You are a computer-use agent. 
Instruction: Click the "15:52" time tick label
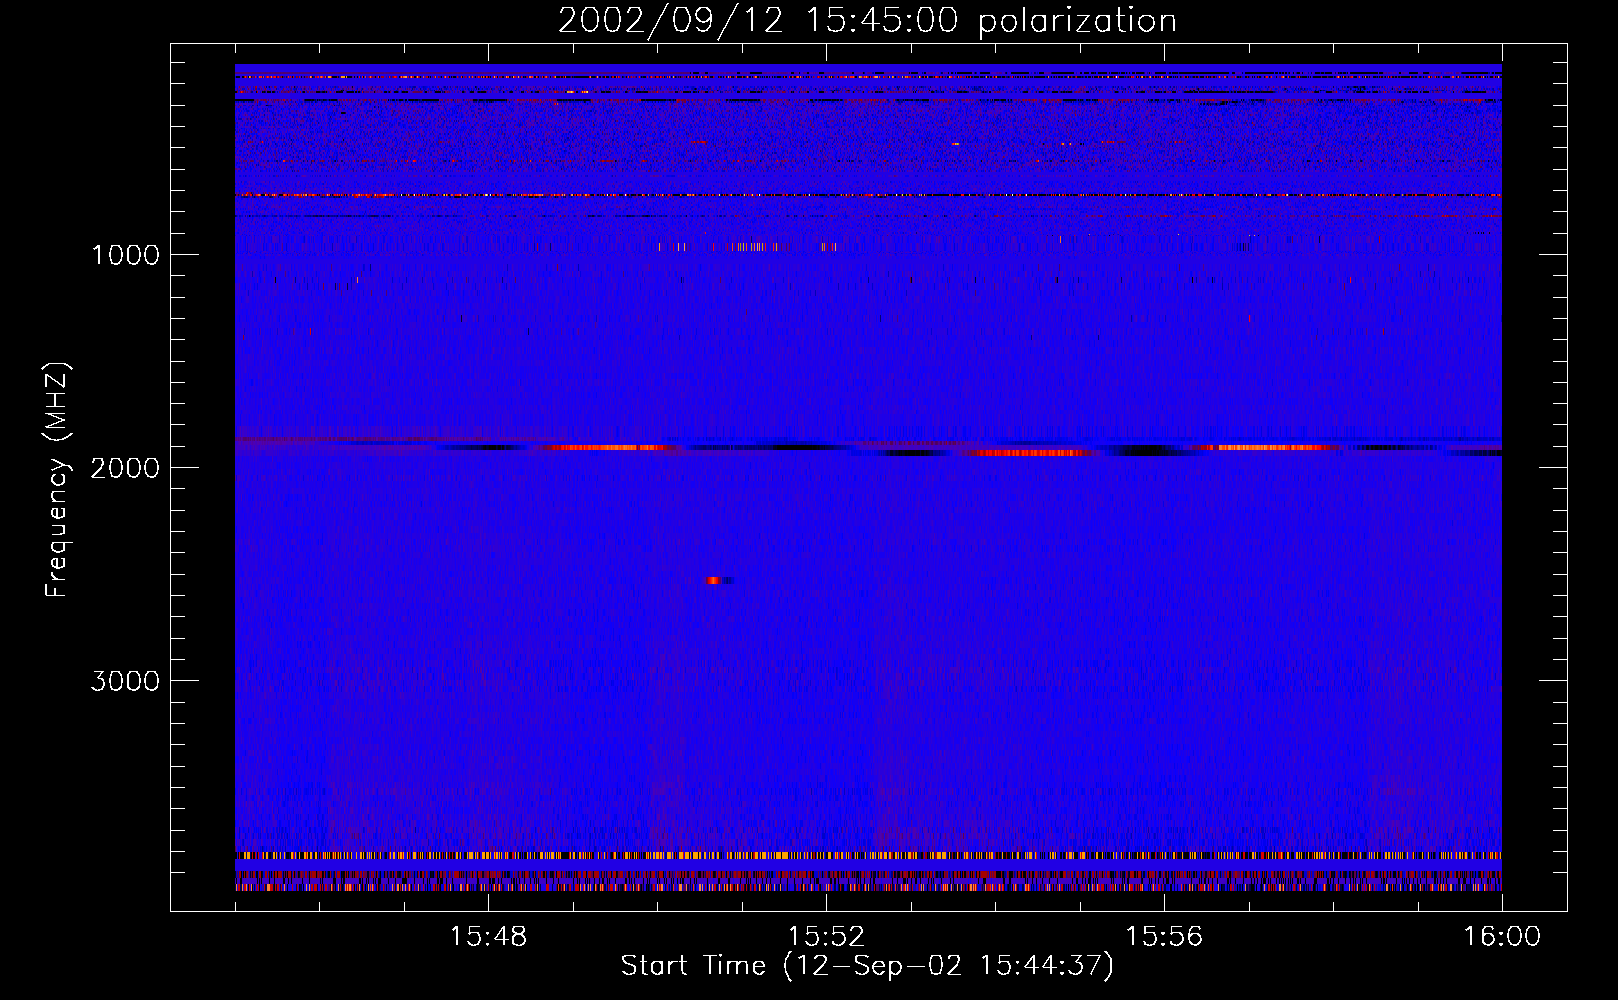coord(826,937)
